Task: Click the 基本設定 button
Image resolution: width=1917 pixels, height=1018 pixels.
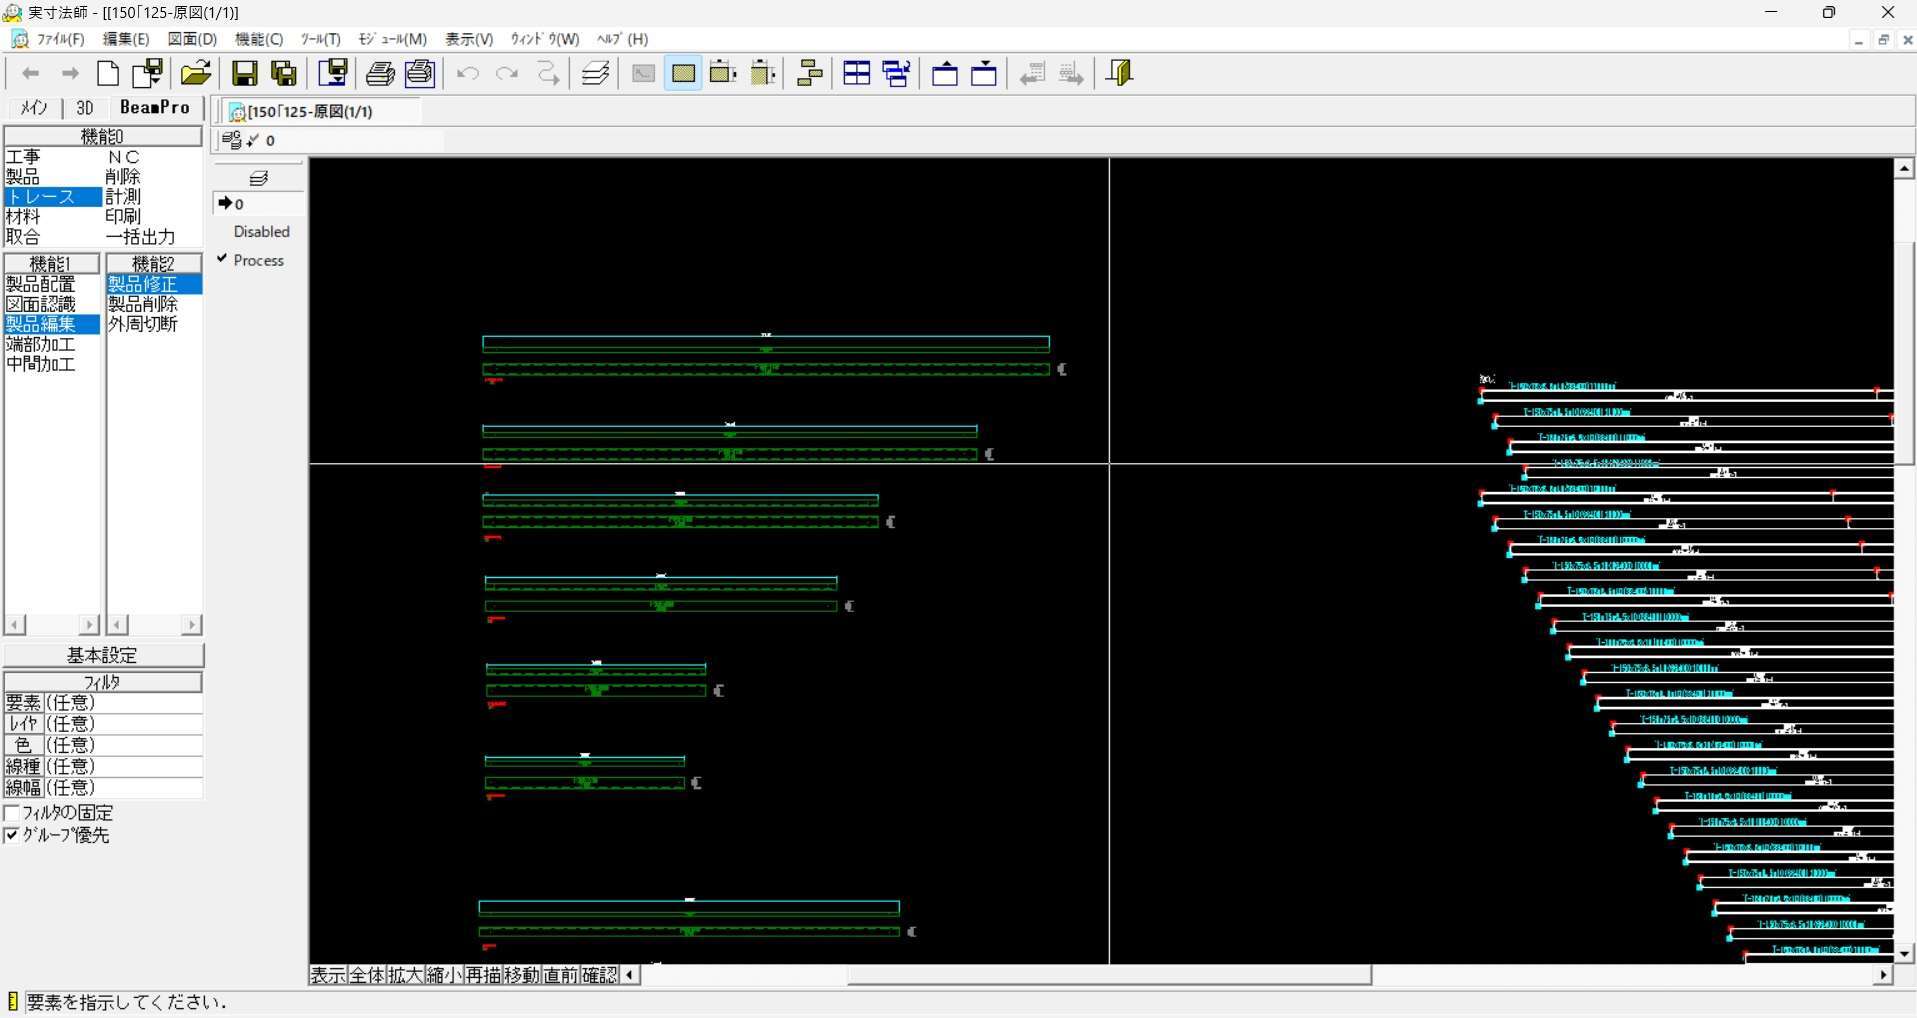Action: point(103,655)
